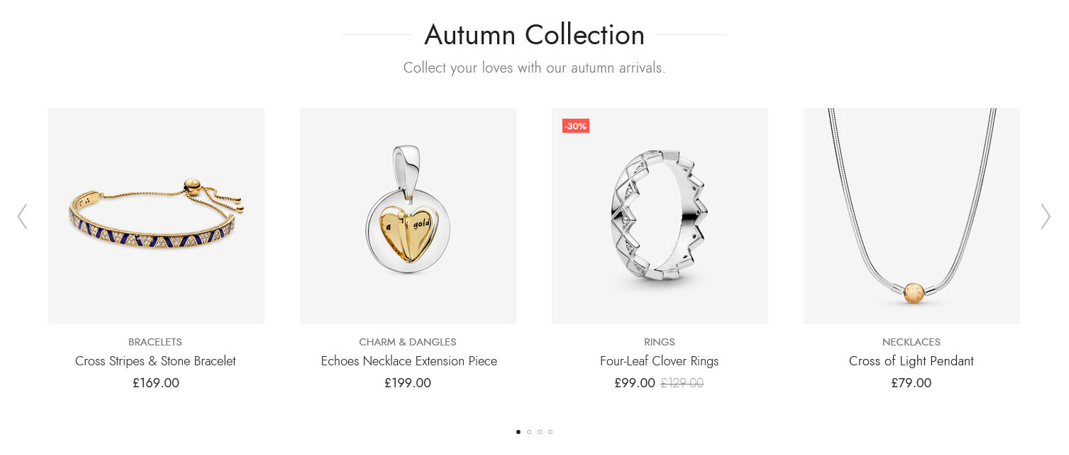Open the Charm & Dangles category link
Viewport: 1069px width, 455px height.
408,342
